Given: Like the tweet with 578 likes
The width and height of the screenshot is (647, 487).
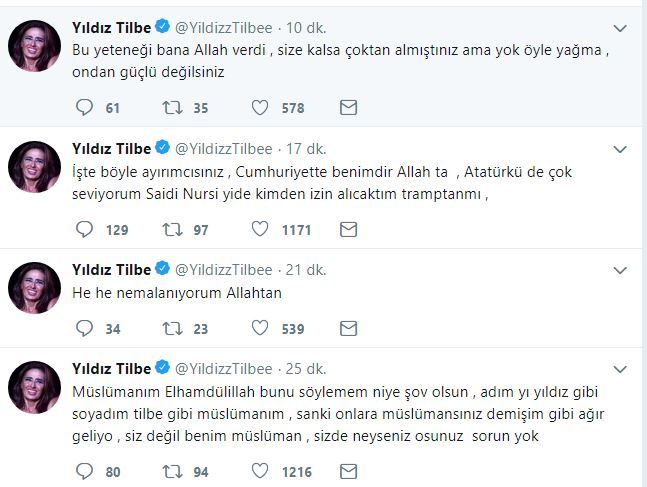Looking at the screenshot, I should (259, 107).
